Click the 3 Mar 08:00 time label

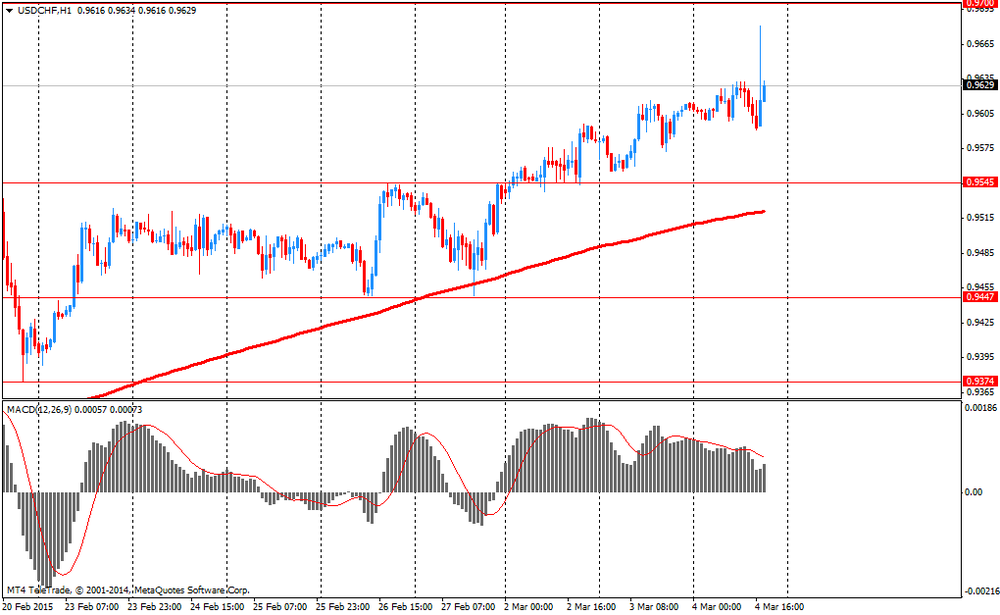(x=654, y=607)
